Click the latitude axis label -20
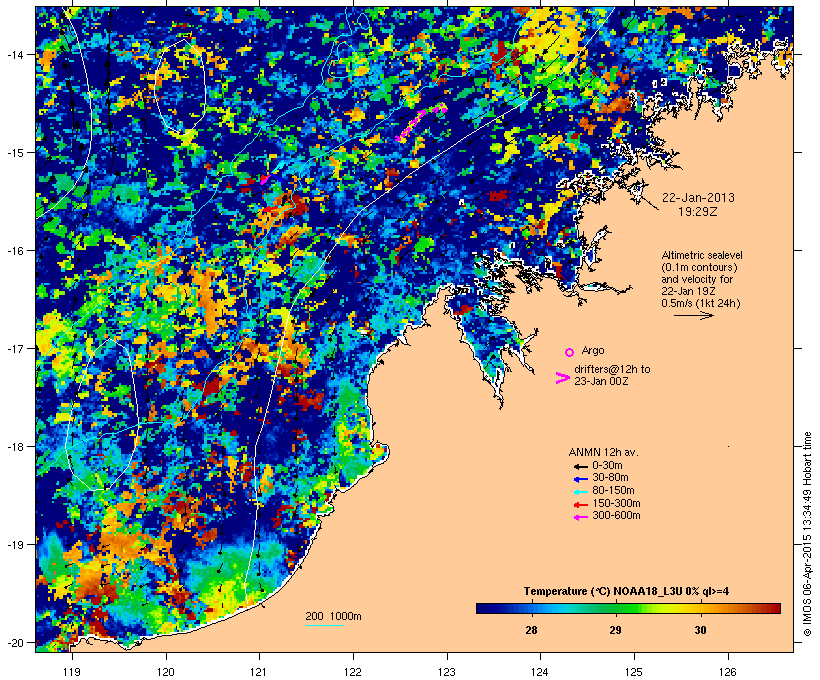Viewport: 820px width, 680px height. pos(14,642)
